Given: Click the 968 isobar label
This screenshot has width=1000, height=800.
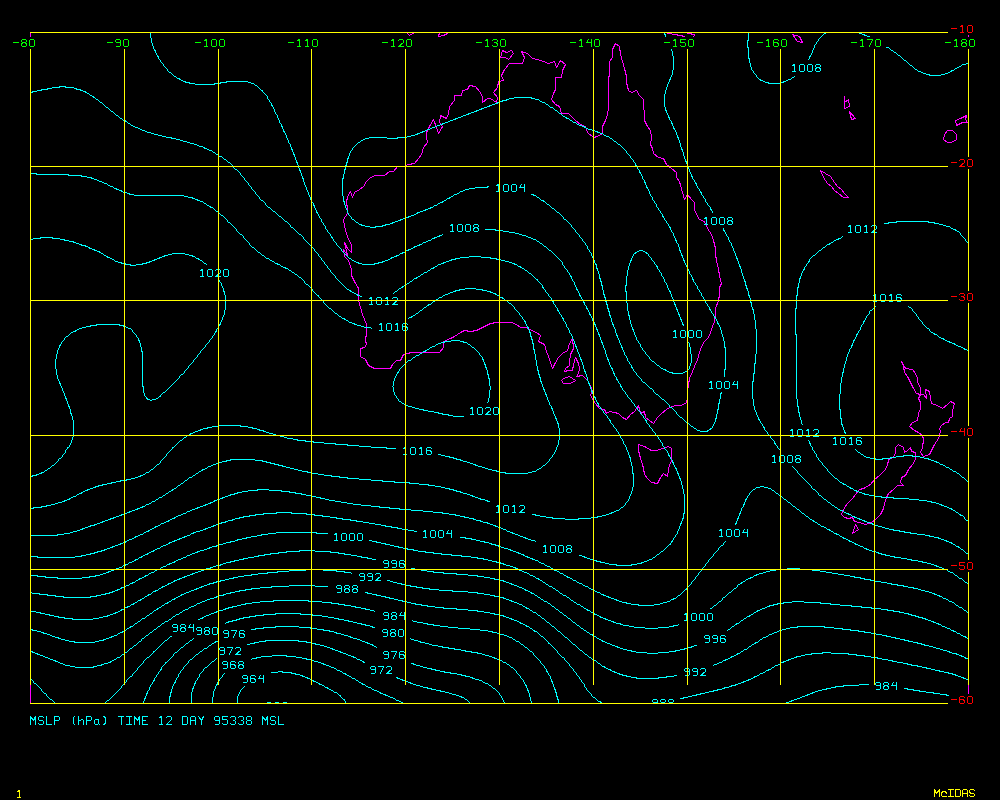Looking at the screenshot, I should (x=232, y=665).
